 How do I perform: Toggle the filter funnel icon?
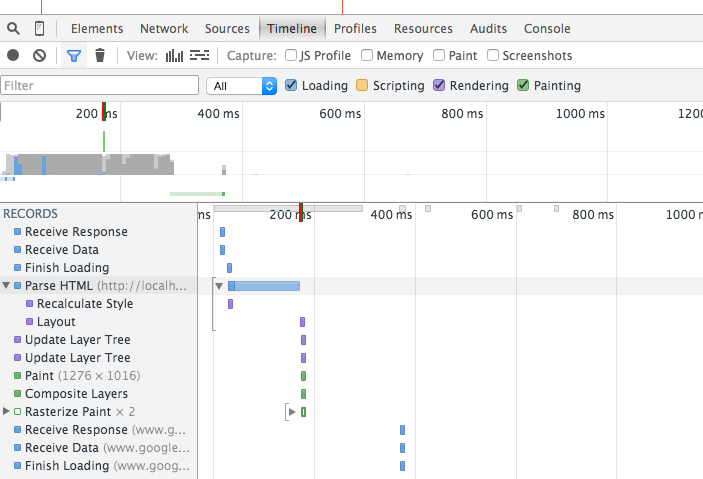[73, 56]
